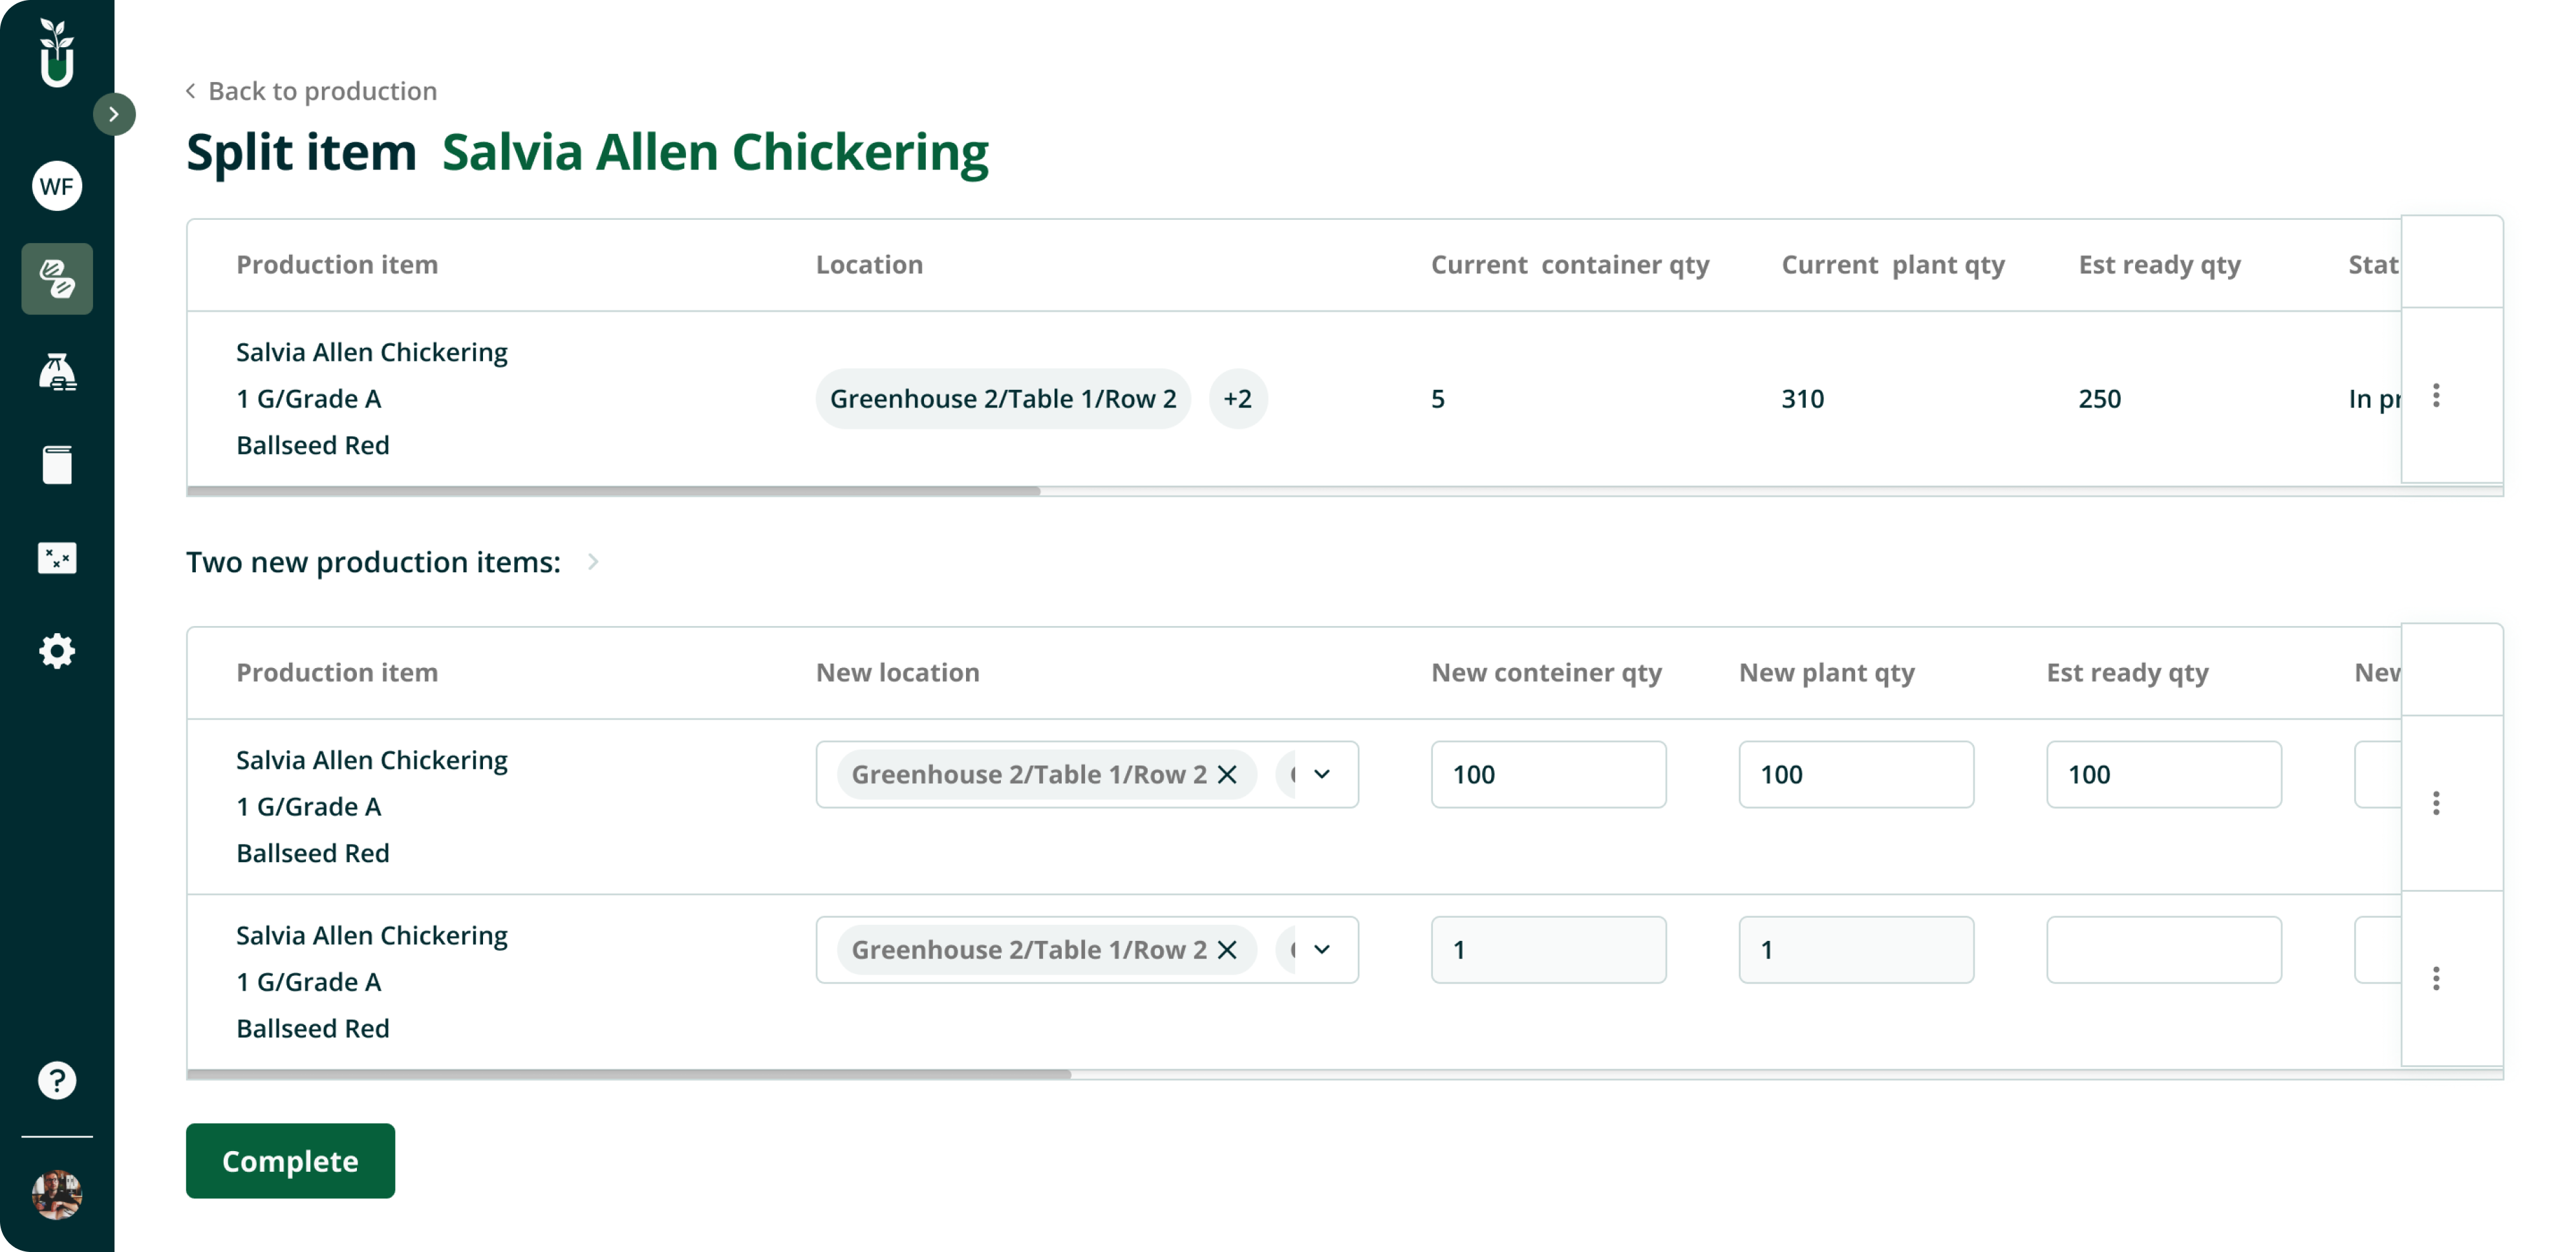Open the user profile photo
2576x1252 pixels.
(57, 1194)
